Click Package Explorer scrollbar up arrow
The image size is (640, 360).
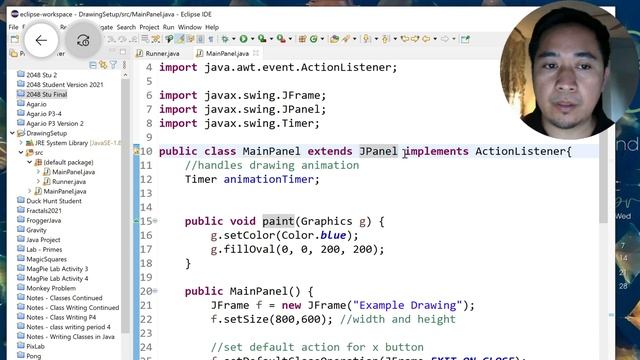click(125, 75)
